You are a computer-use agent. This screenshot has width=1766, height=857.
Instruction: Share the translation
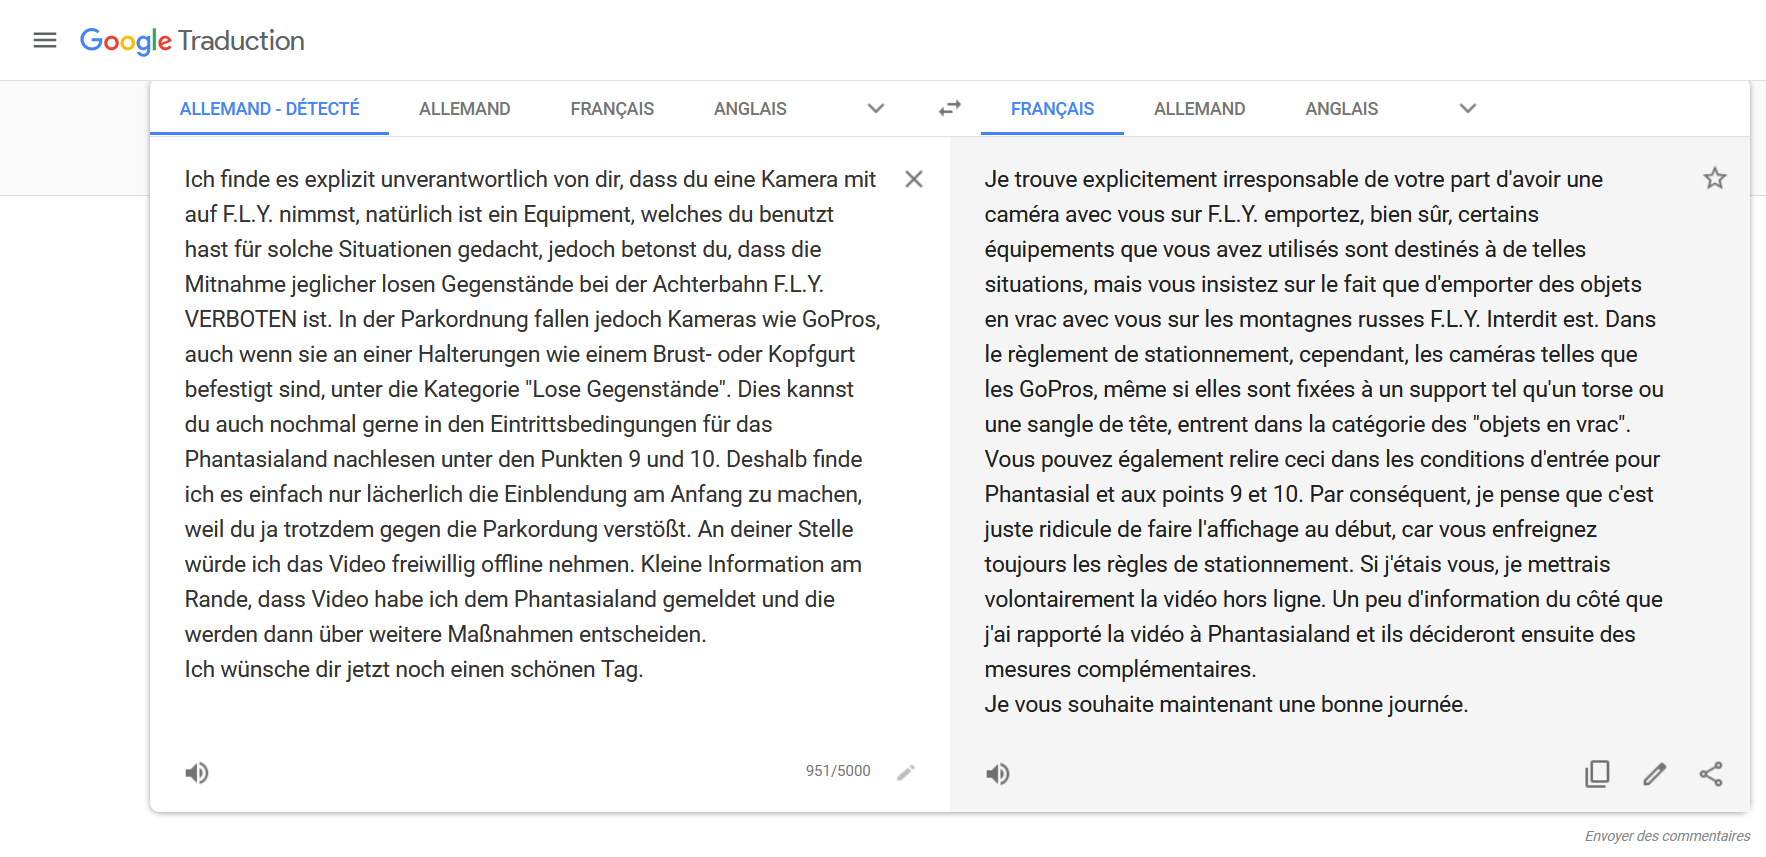[1711, 774]
